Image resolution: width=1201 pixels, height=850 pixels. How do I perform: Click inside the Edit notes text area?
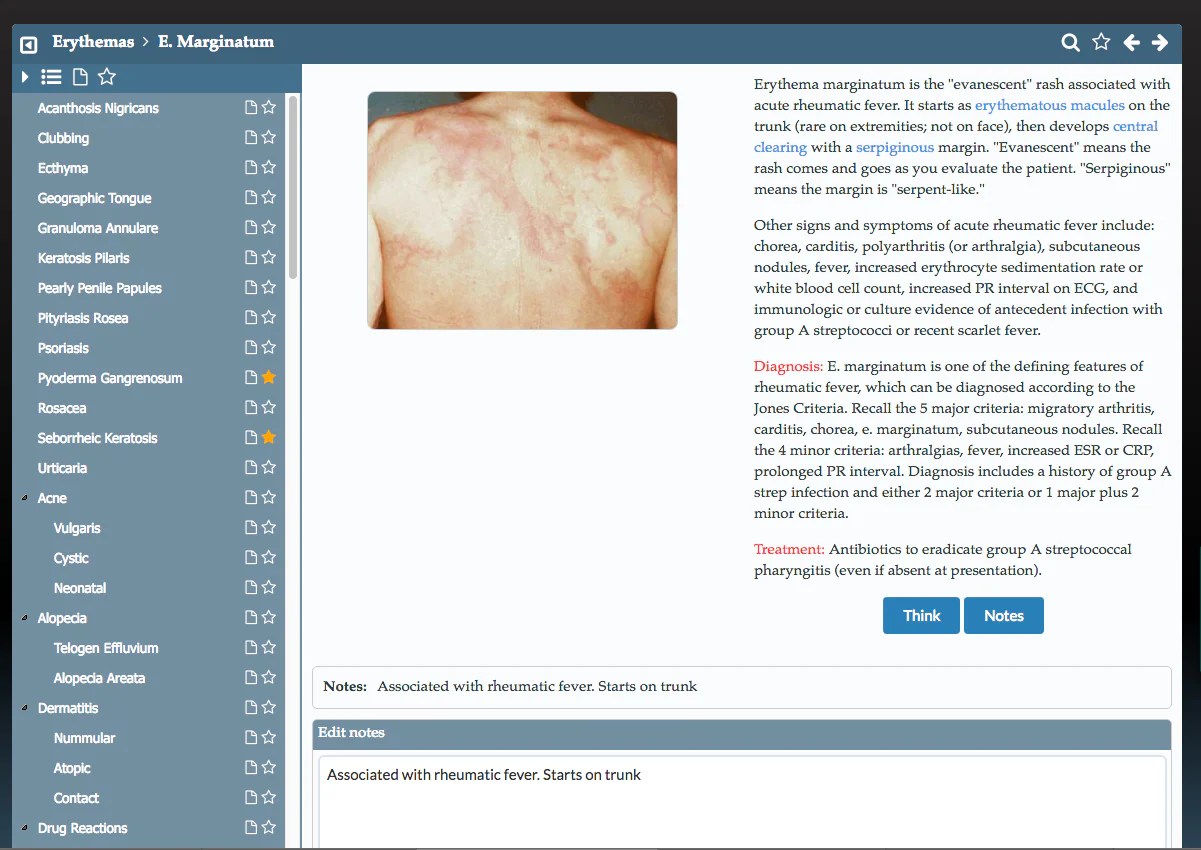[742, 802]
